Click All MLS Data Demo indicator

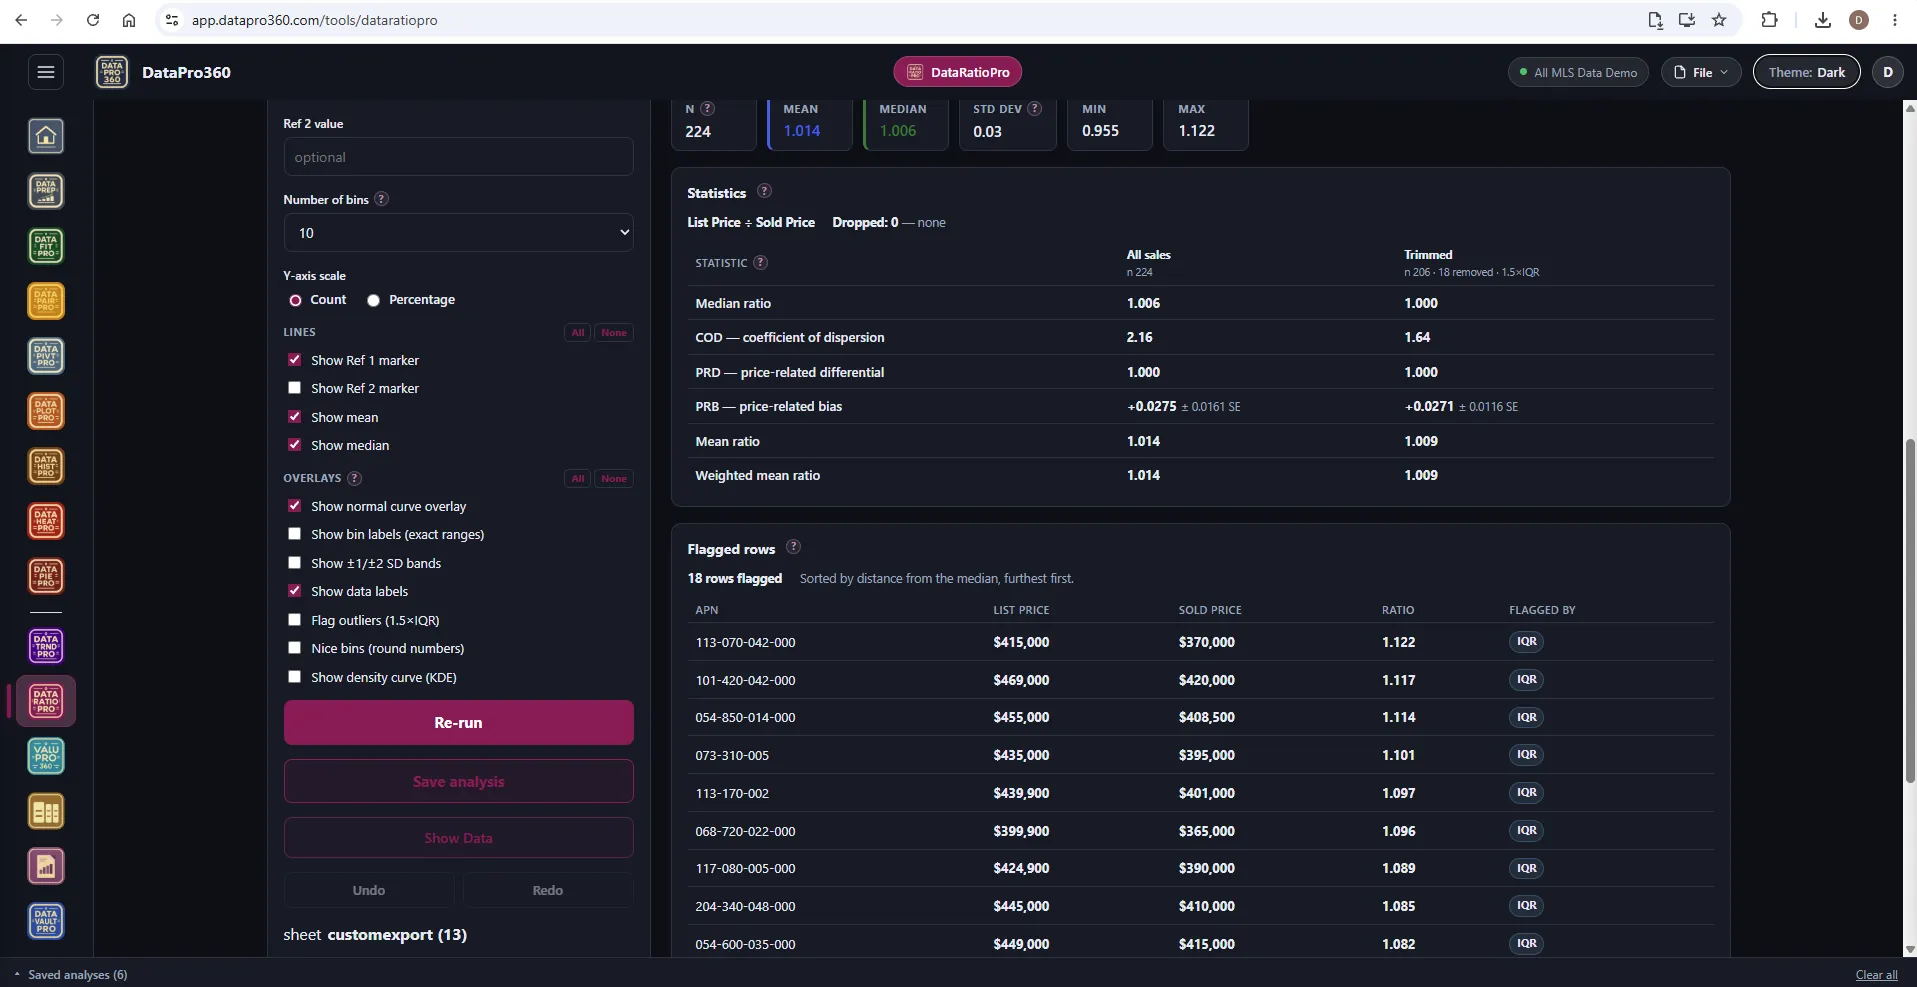click(1578, 72)
